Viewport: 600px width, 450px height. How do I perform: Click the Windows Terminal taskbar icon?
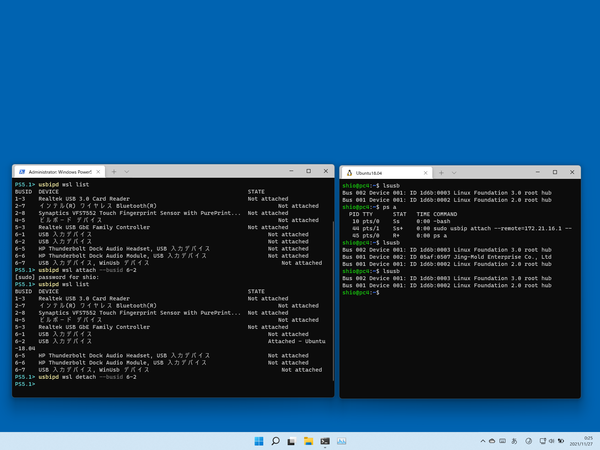324,440
